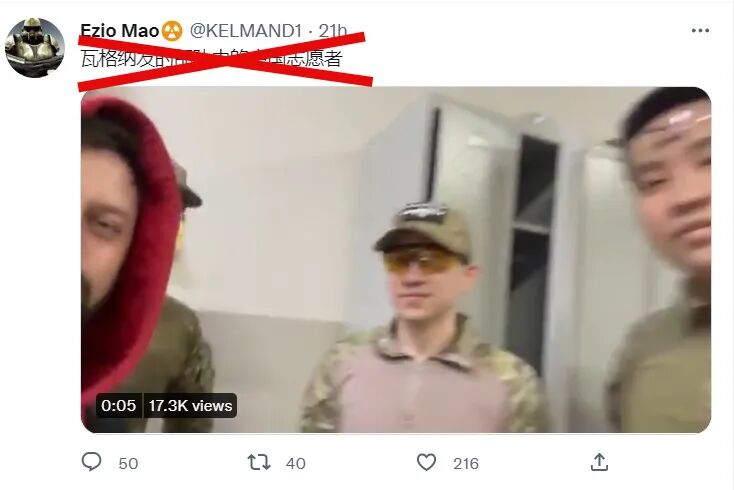Screen dimensions: 734x490
Task: Click the reply count 50
Action: (x=128, y=463)
